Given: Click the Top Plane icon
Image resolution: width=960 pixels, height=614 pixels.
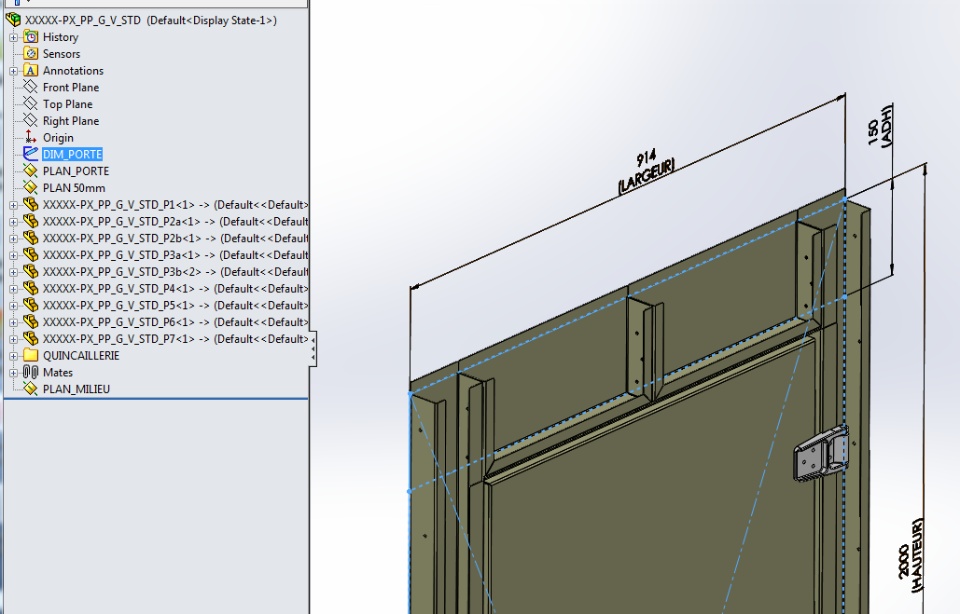Looking at the screenshot, I should click(31, 104).
